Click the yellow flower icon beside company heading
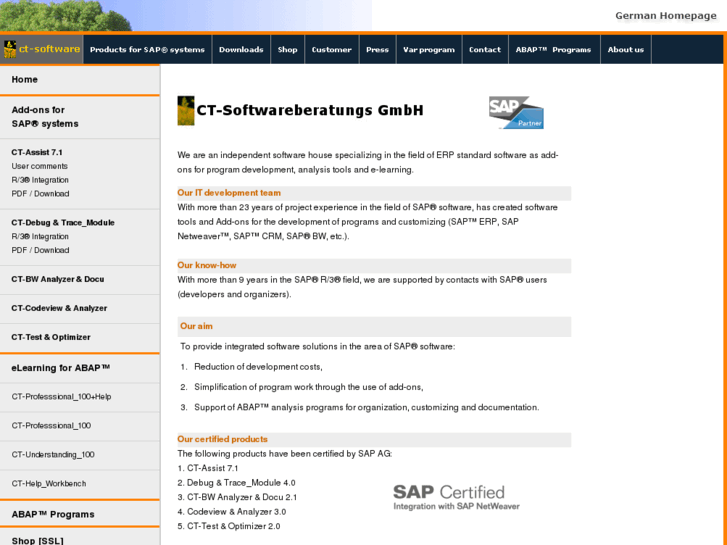 (x=185, y=110)
